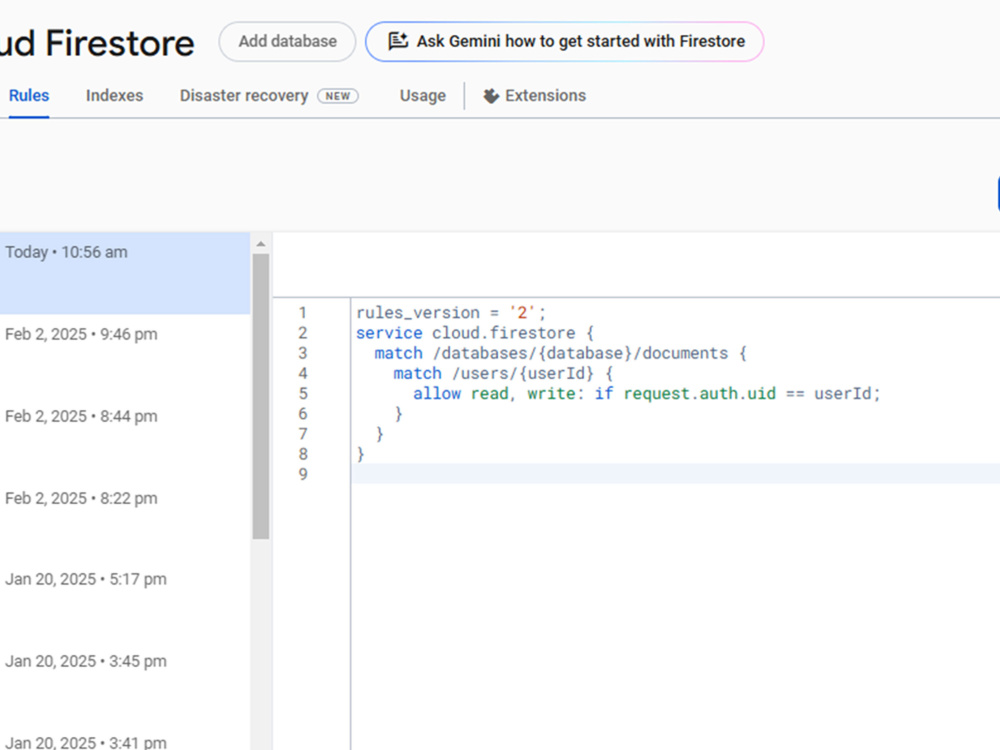
Task: Click Ask Gemini how to get started
Action: click(x=565, y=41)
